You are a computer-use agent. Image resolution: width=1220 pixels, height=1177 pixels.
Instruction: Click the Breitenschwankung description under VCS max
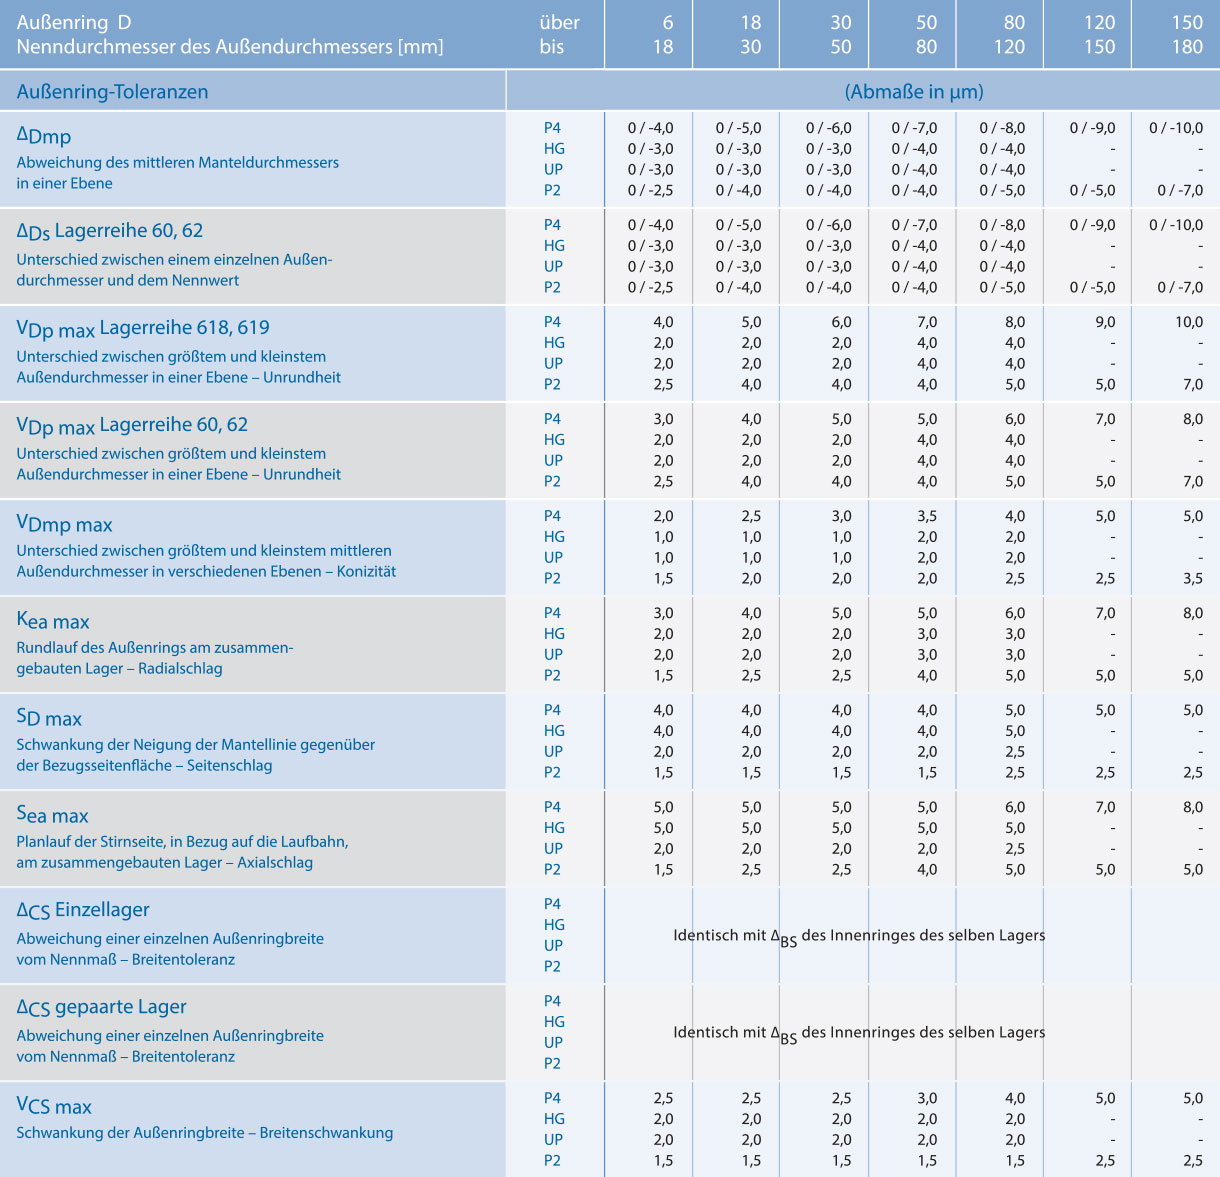click(x=204, y=1133)
